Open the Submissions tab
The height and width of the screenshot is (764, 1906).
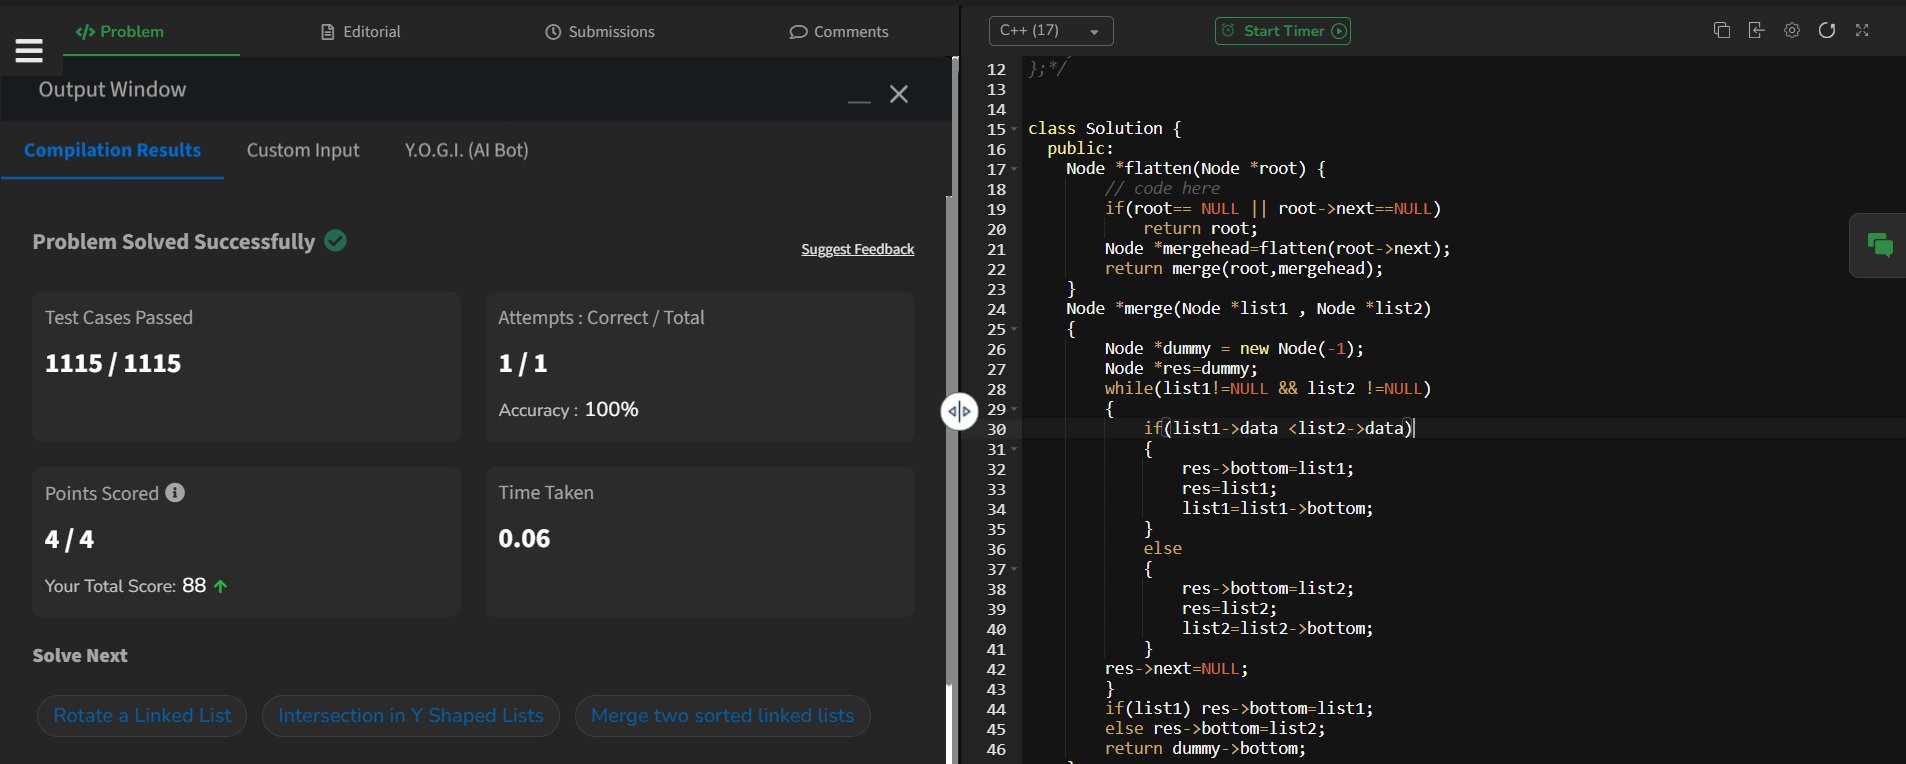tap(600, 32)
